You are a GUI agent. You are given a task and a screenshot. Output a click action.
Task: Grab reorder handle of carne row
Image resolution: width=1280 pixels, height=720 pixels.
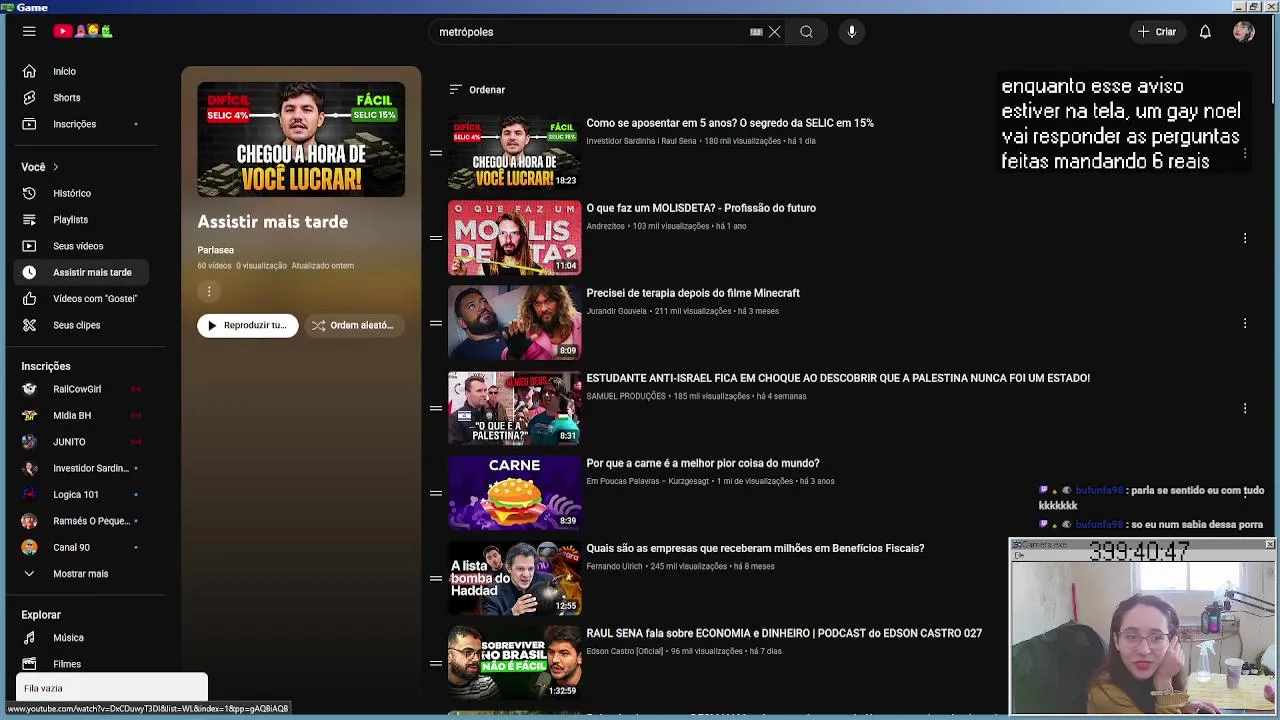pyautogui.click(x=436, y=493)
